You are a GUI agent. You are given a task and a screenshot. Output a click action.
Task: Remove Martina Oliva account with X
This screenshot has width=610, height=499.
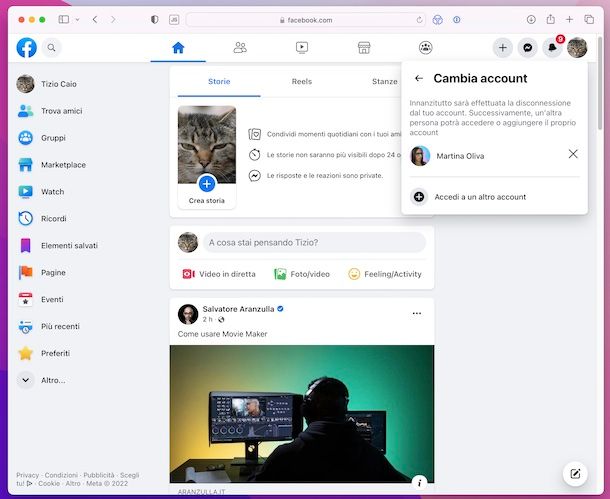tap(573, 154)
